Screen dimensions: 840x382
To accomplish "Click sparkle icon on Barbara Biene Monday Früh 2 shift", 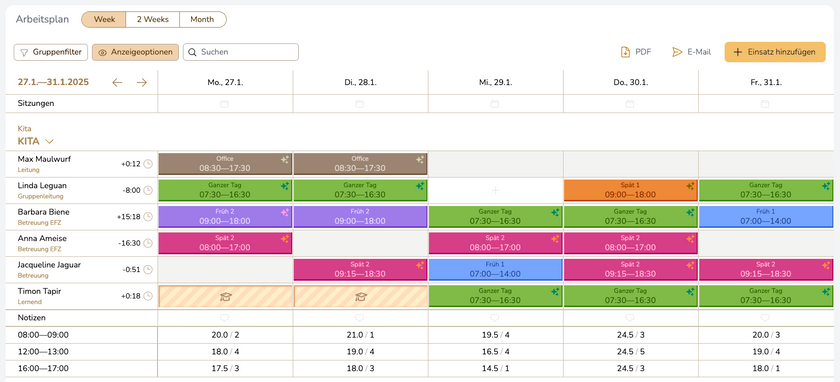I will pyautogui.click(x=284, y=212).
